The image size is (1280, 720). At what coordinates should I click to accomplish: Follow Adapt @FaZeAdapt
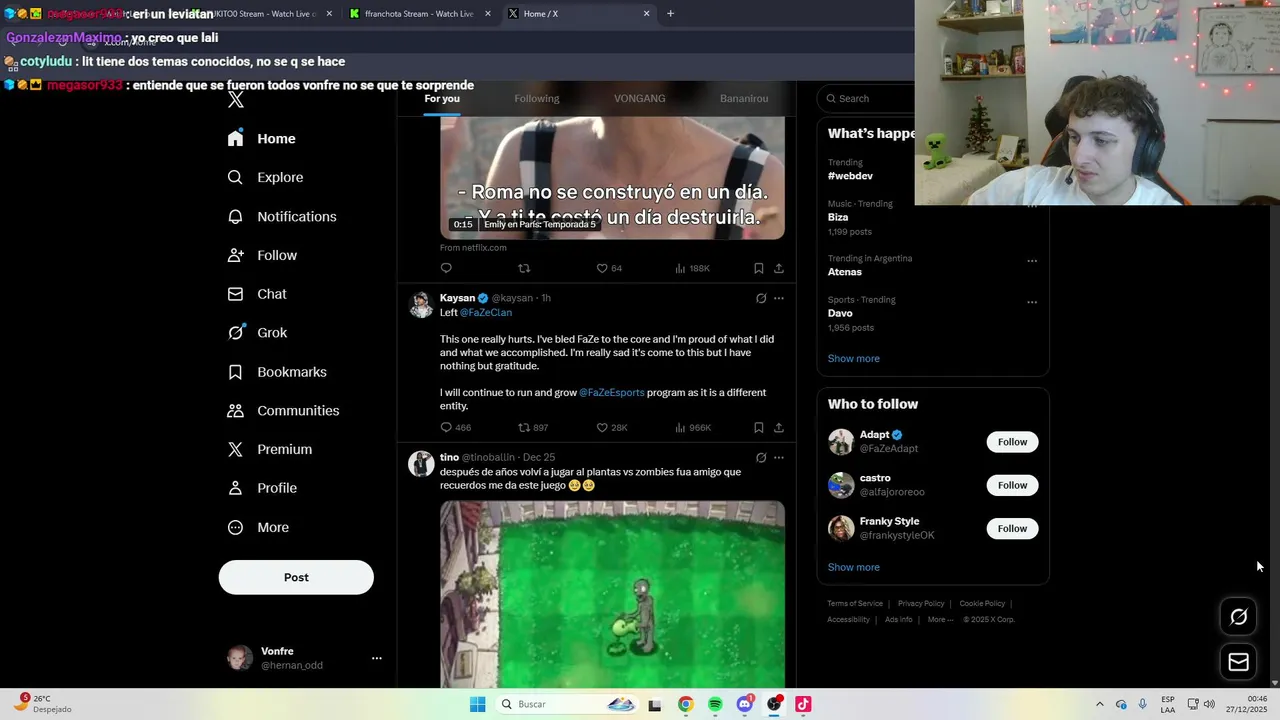[1012, 442]
